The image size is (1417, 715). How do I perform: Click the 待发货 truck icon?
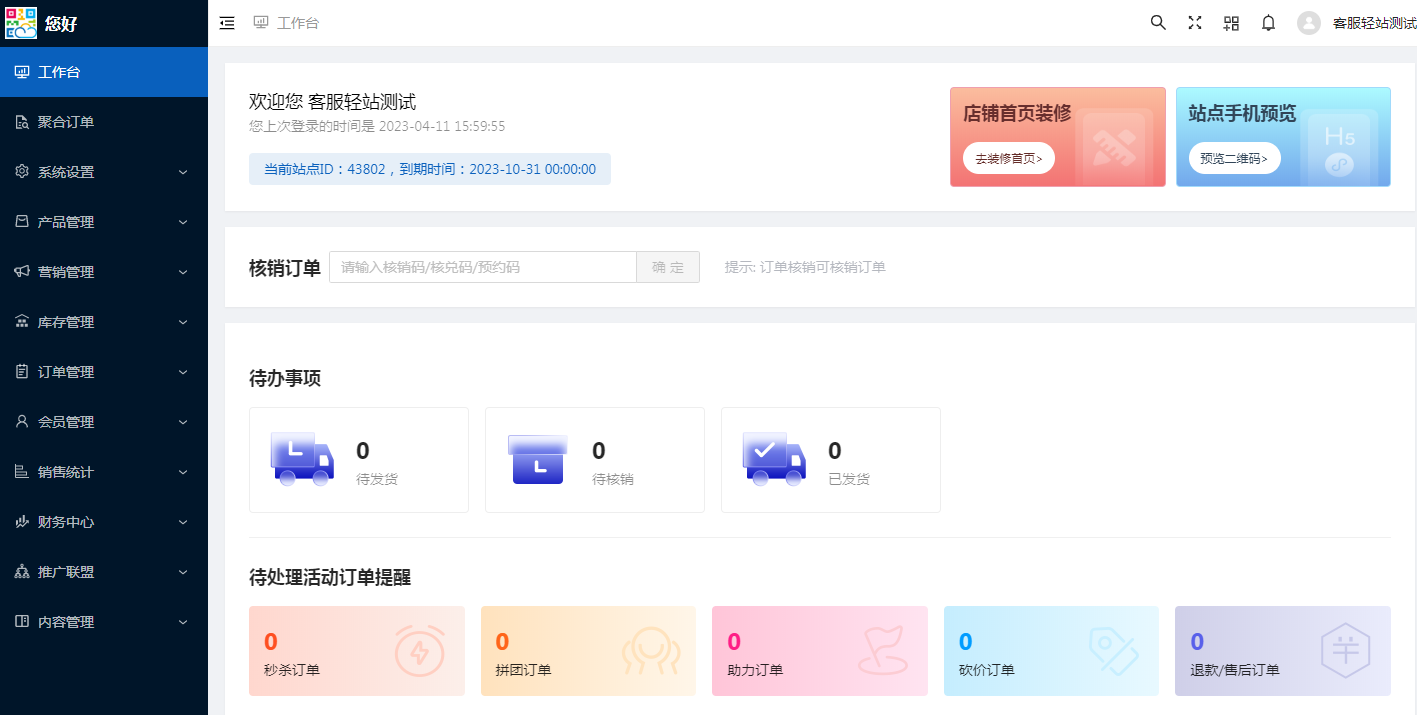click(302, 460)
